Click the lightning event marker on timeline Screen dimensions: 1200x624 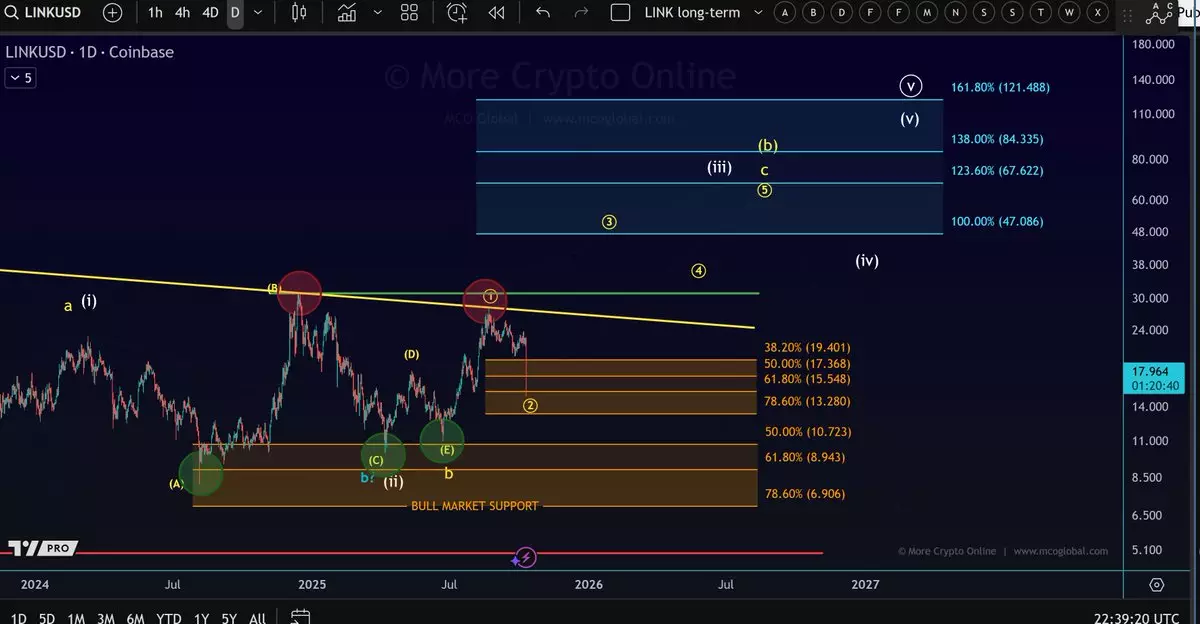pyautogui.click(x=527, y=558)
